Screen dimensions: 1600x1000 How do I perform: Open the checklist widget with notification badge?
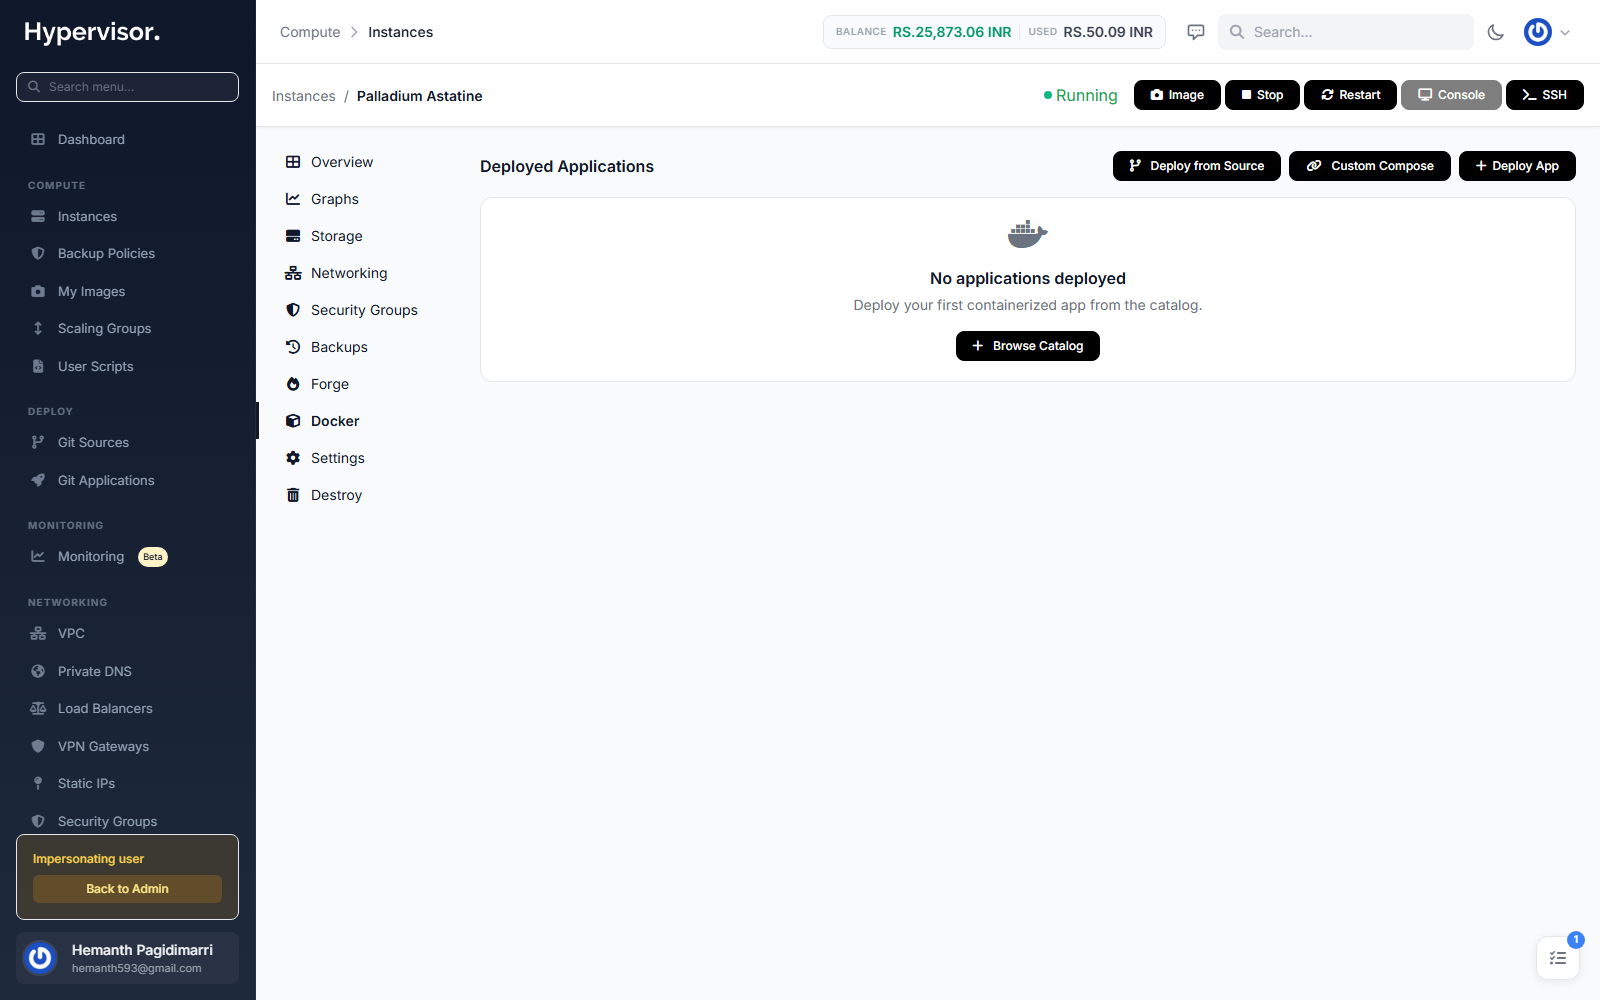(x=1558, y=958)
